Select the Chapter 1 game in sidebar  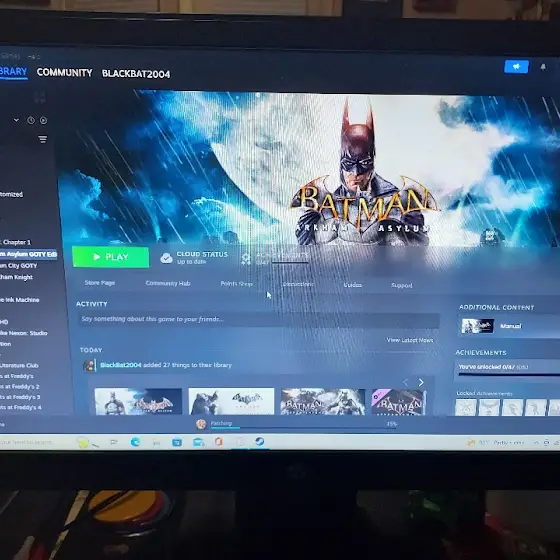pyautogui.click(x=16, y=242)
